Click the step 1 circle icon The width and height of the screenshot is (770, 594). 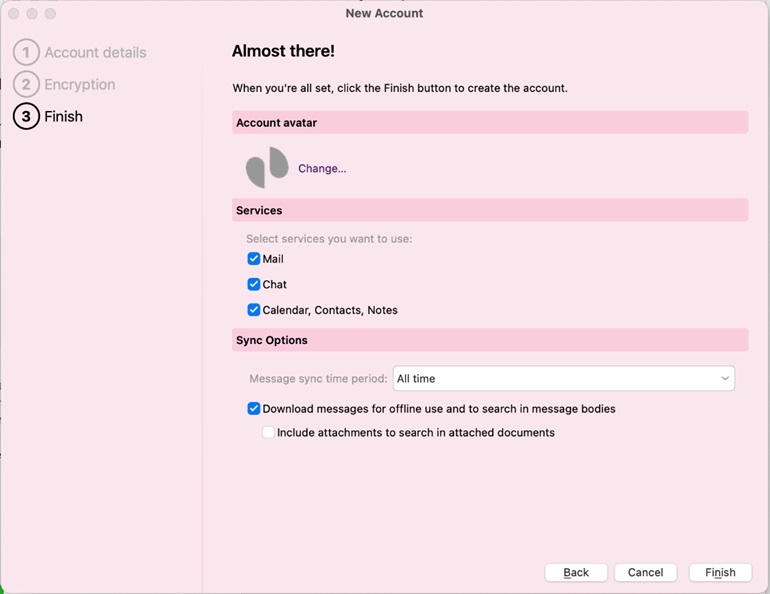point(26,52)
